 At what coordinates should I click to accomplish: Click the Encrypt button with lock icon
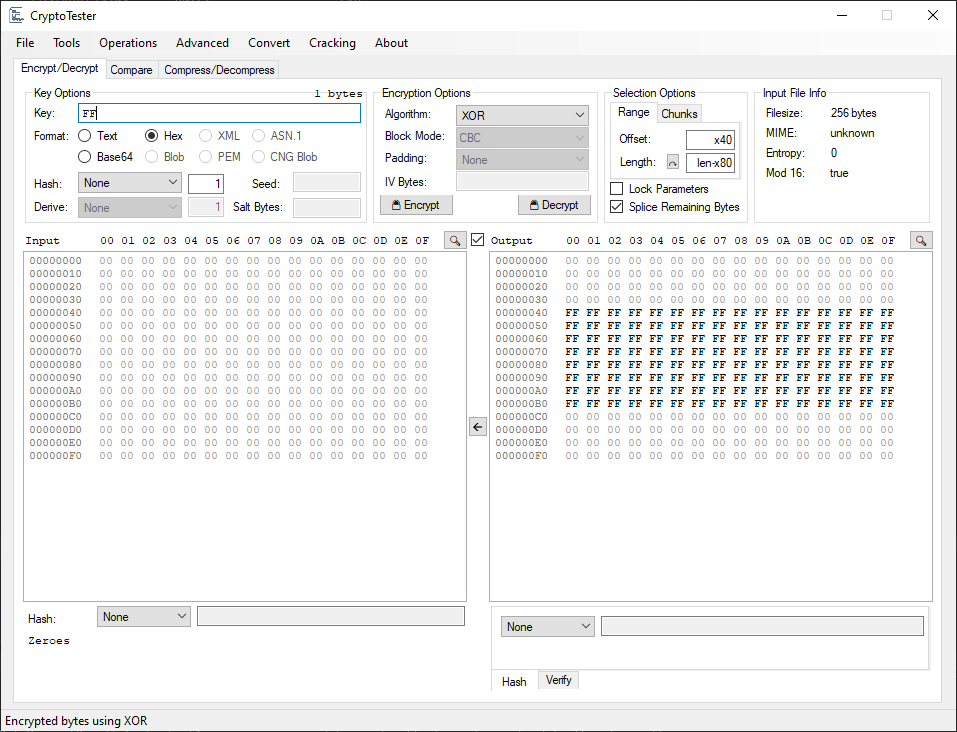[416, 205]
